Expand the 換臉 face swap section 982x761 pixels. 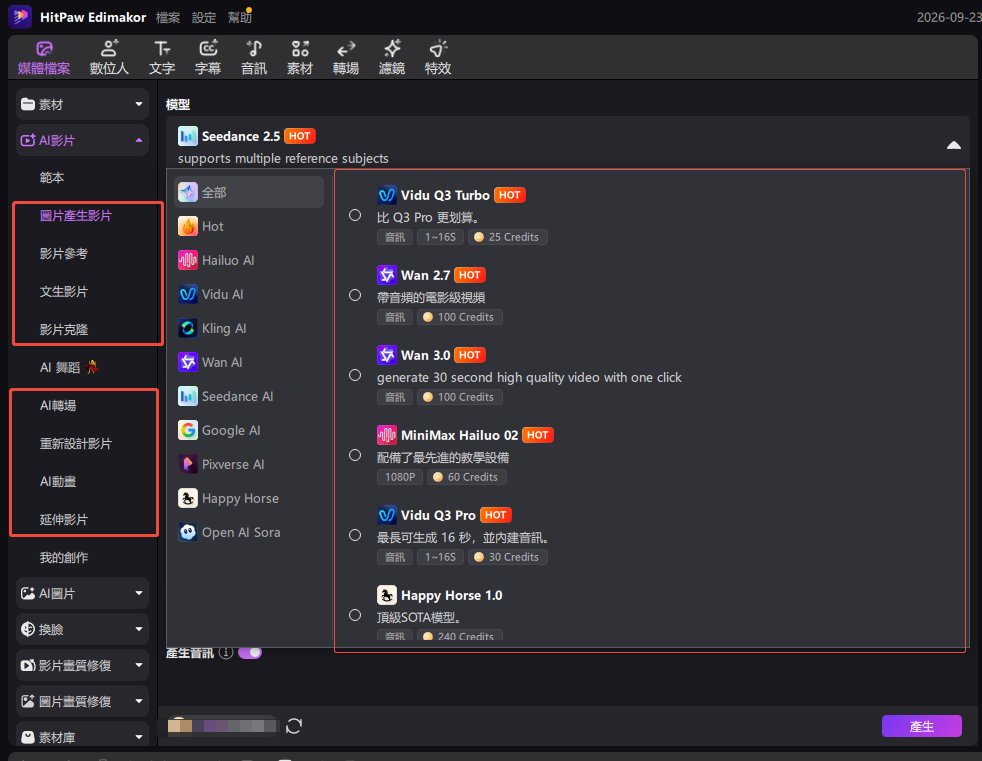click(83, 629)
